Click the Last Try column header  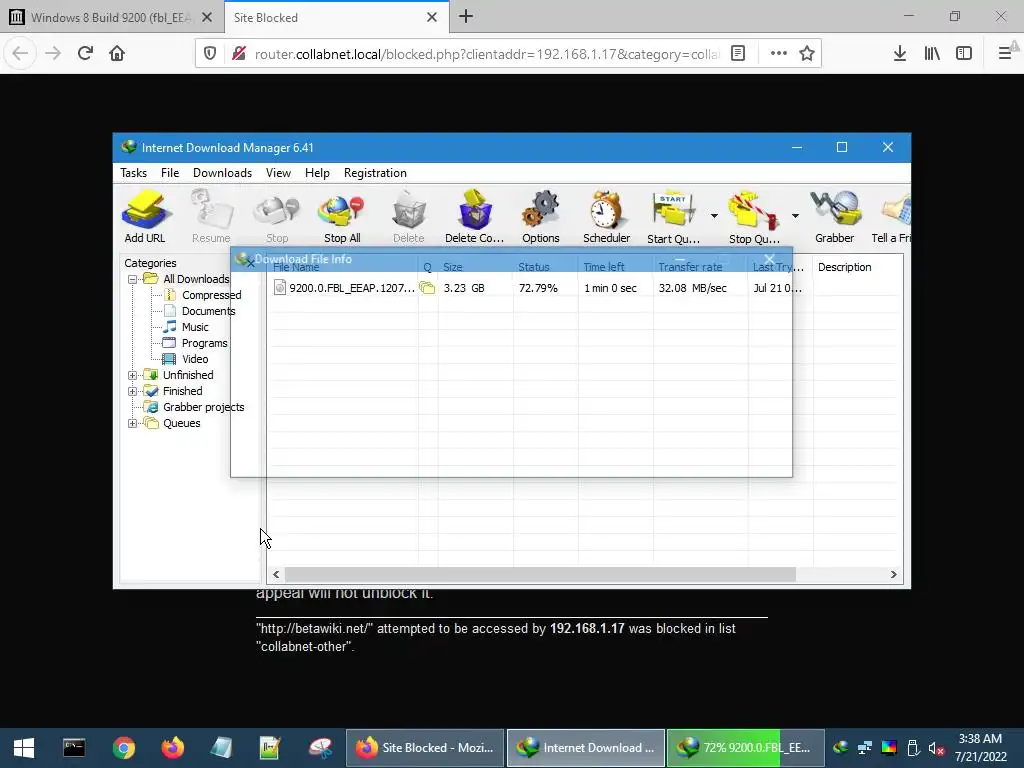(x=778, y=267)
